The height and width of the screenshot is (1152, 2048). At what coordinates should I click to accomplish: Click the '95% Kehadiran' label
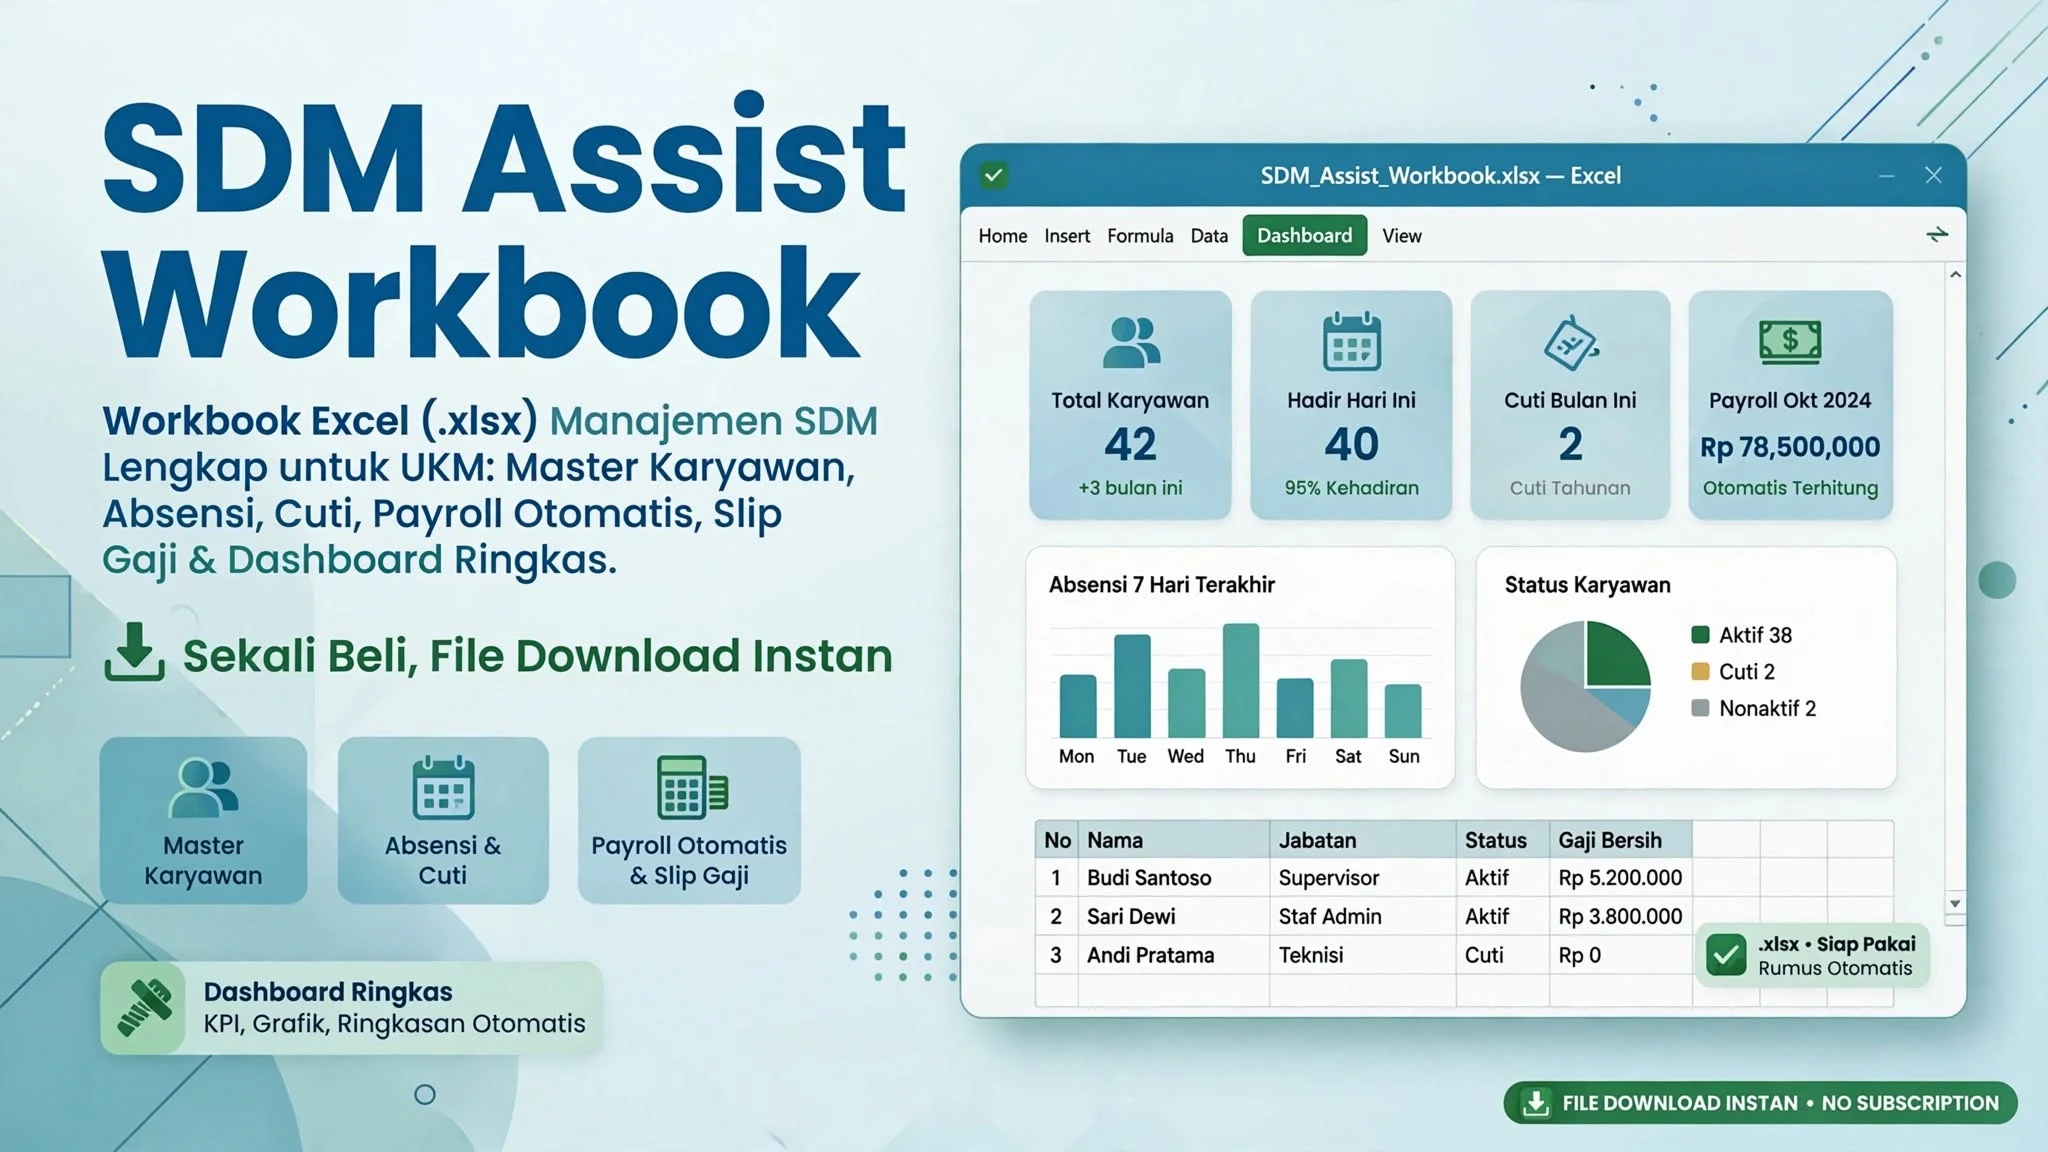[1352, 488]
